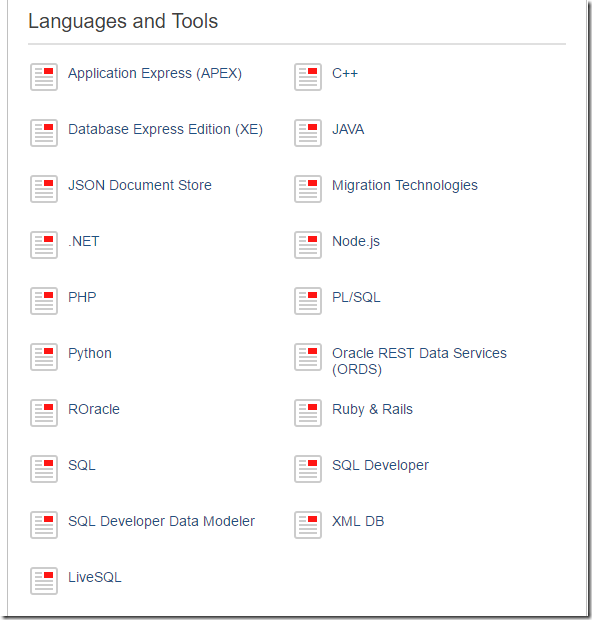Click the document icon beside JSON Document Store
592x620 pixels.
tap(44, 189)
